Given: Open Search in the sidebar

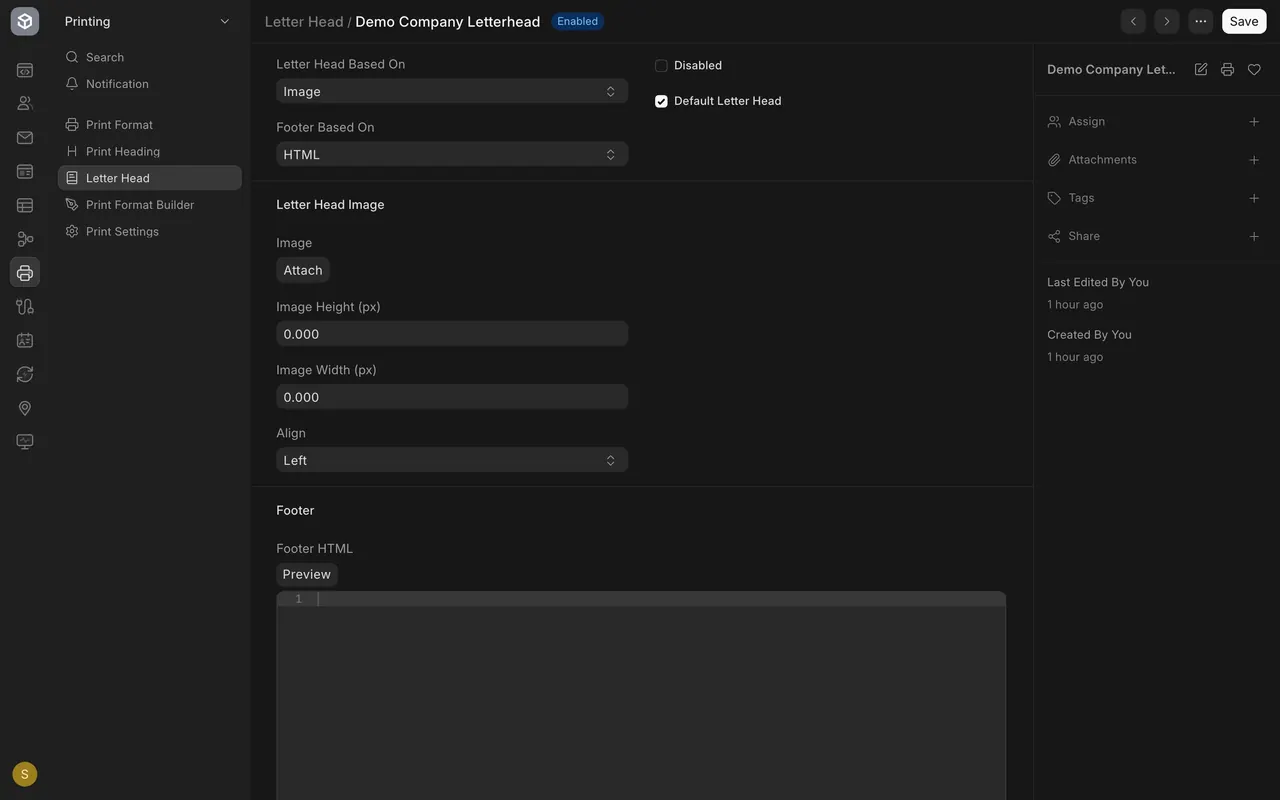Looking at the screenshot, I should coord(150,57).
